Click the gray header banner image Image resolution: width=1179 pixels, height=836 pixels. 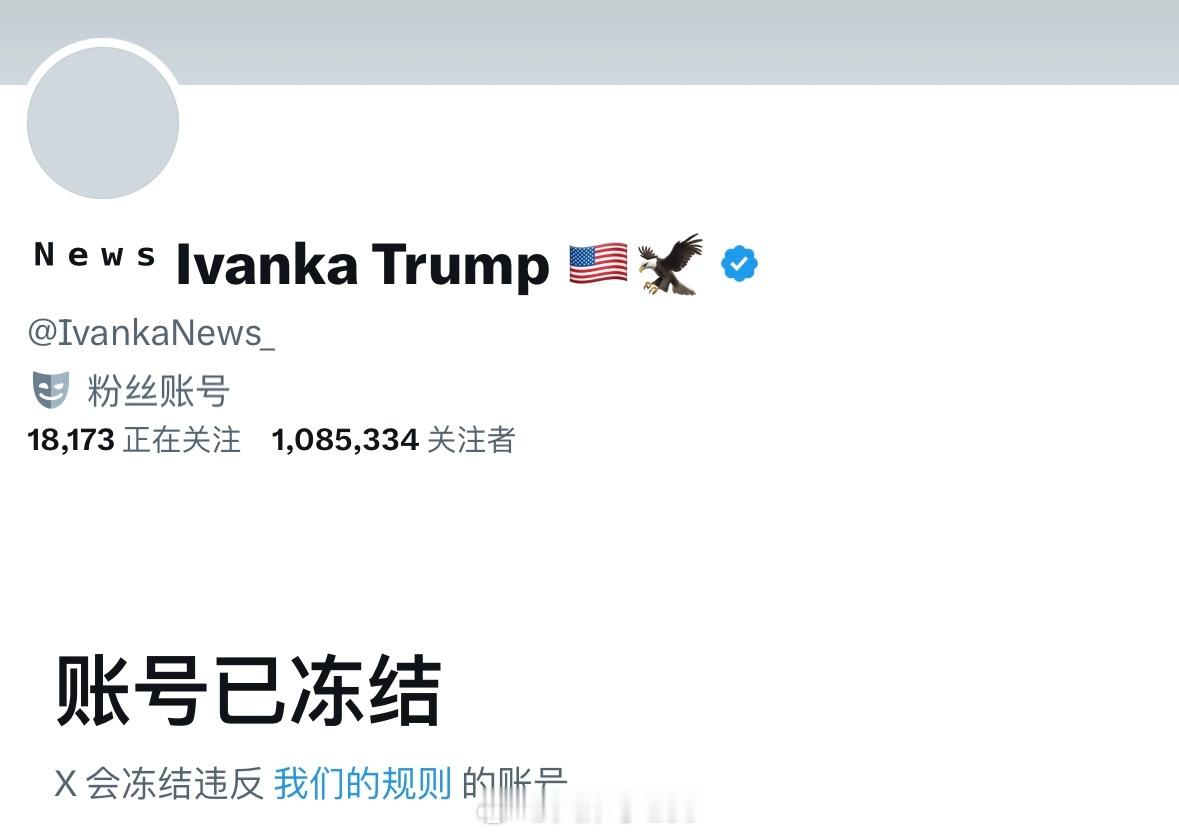[x=590, y=42]
